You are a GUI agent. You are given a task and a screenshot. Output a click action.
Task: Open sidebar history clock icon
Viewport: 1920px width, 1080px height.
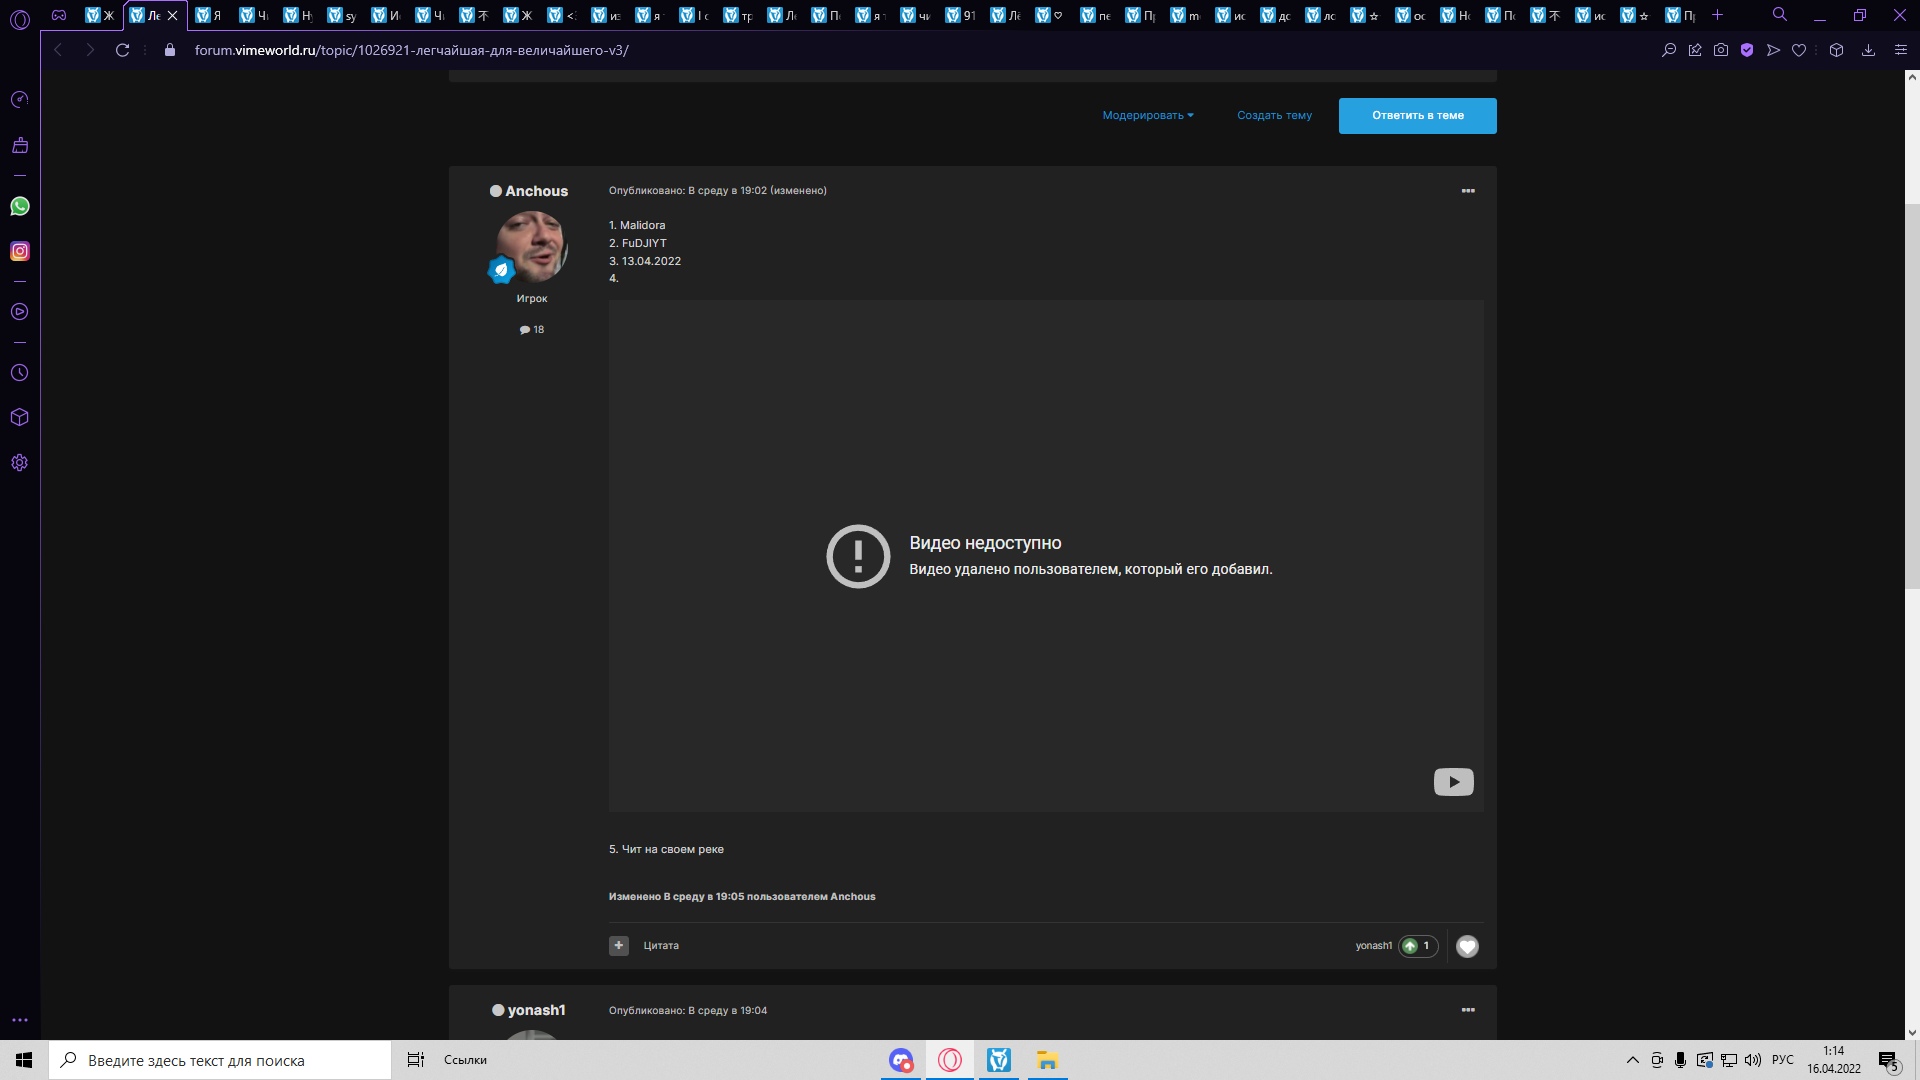click(x=20, y=372)
